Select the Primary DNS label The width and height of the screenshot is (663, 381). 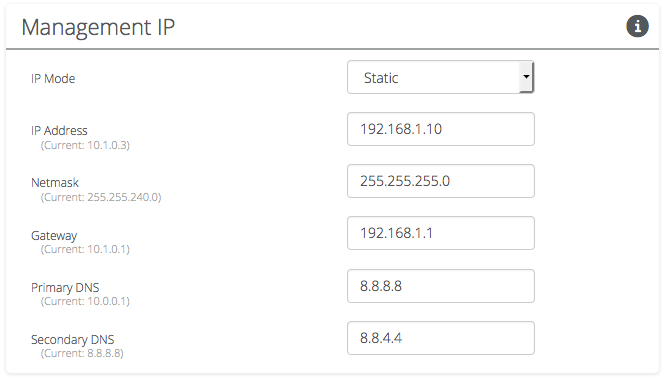[x=65, y=288]
